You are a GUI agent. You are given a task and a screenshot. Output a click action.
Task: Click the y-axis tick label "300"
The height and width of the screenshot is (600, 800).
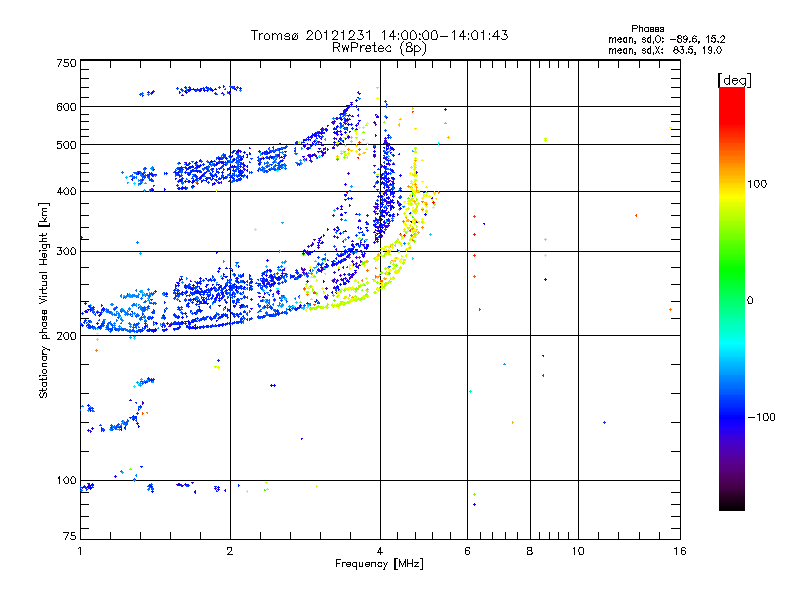click(66, 251)
